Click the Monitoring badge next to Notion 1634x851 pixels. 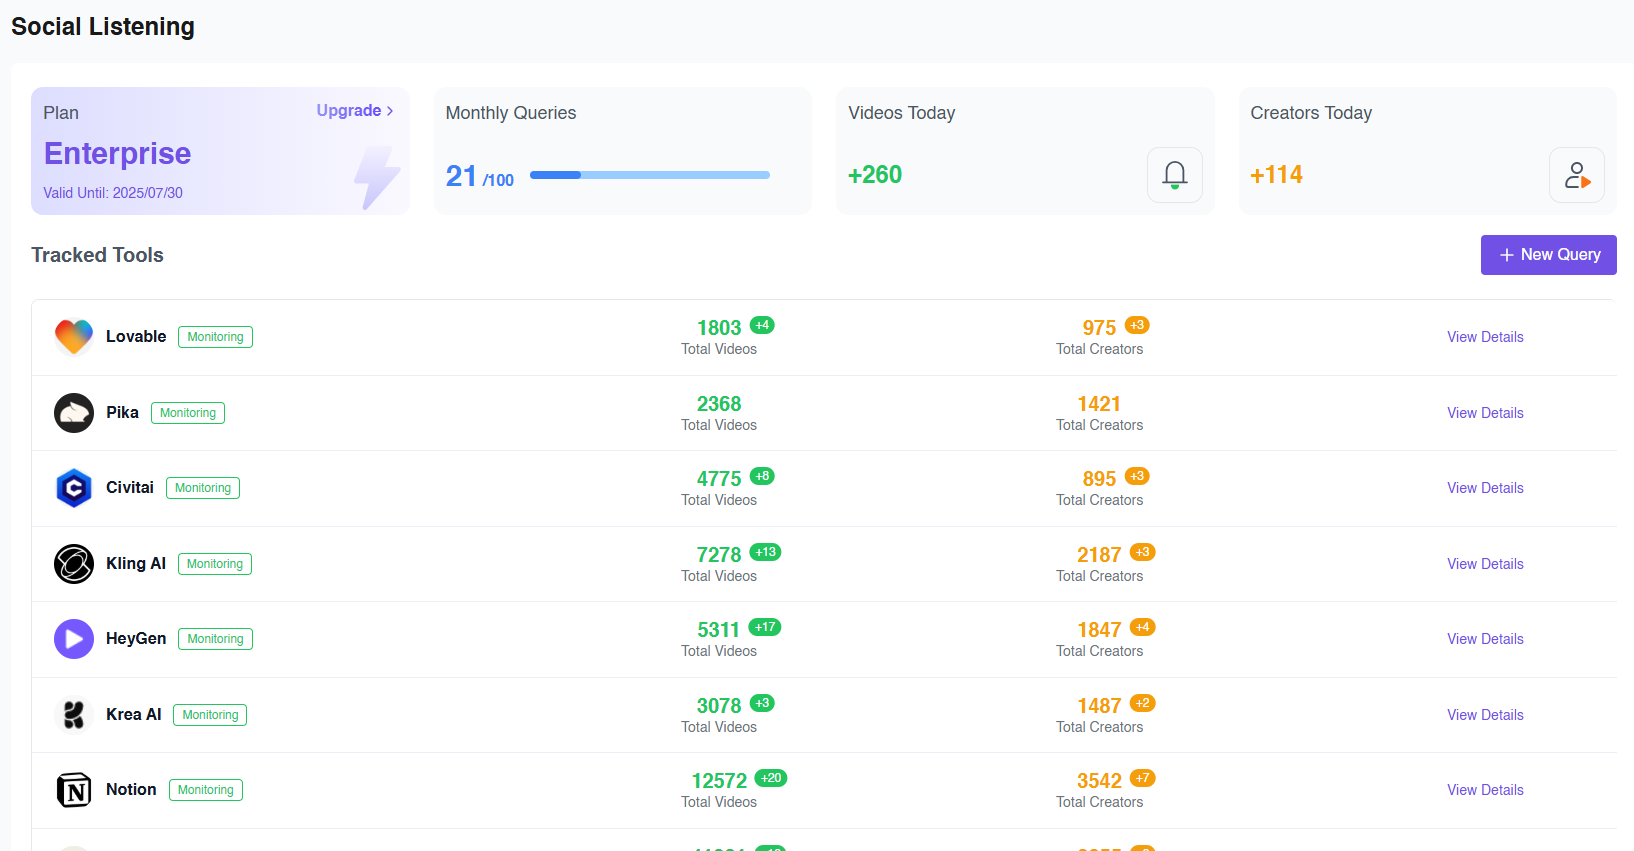coord(206,790)
